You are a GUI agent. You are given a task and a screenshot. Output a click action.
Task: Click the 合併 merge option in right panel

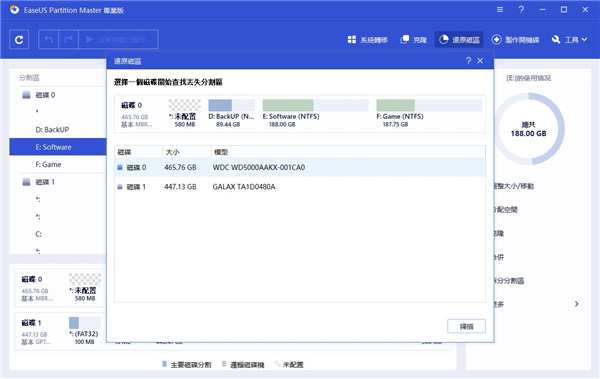coord(499,257)
